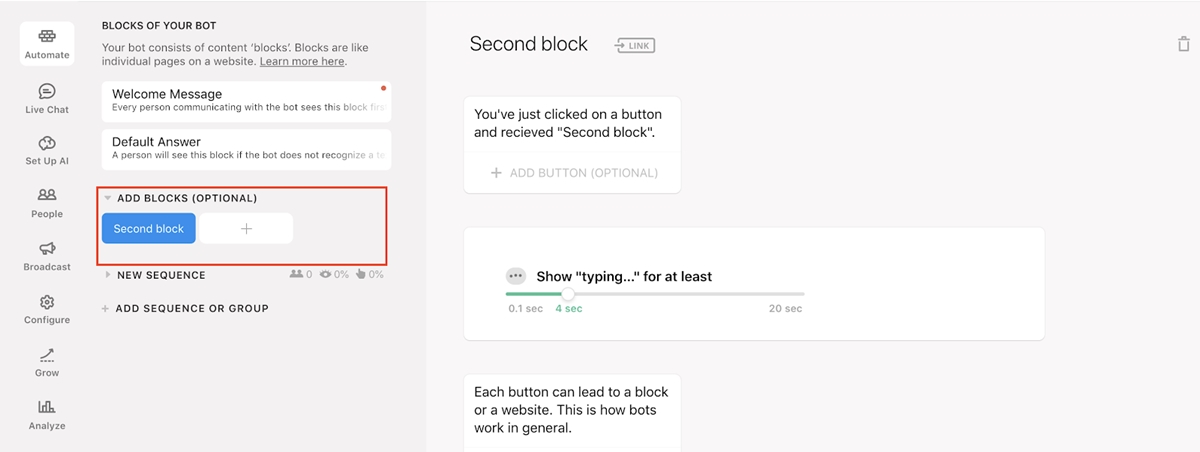Screen dimensions: 1200x452
Task: Open the Analyze charts section
Action: (47, 416)
